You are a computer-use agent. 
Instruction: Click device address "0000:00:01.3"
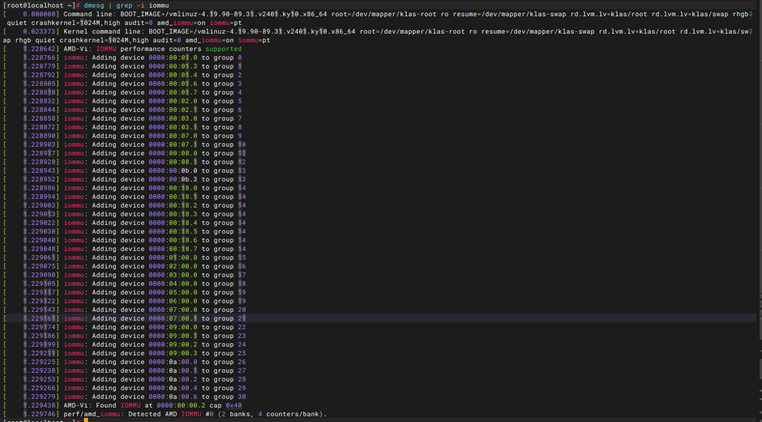173,67
